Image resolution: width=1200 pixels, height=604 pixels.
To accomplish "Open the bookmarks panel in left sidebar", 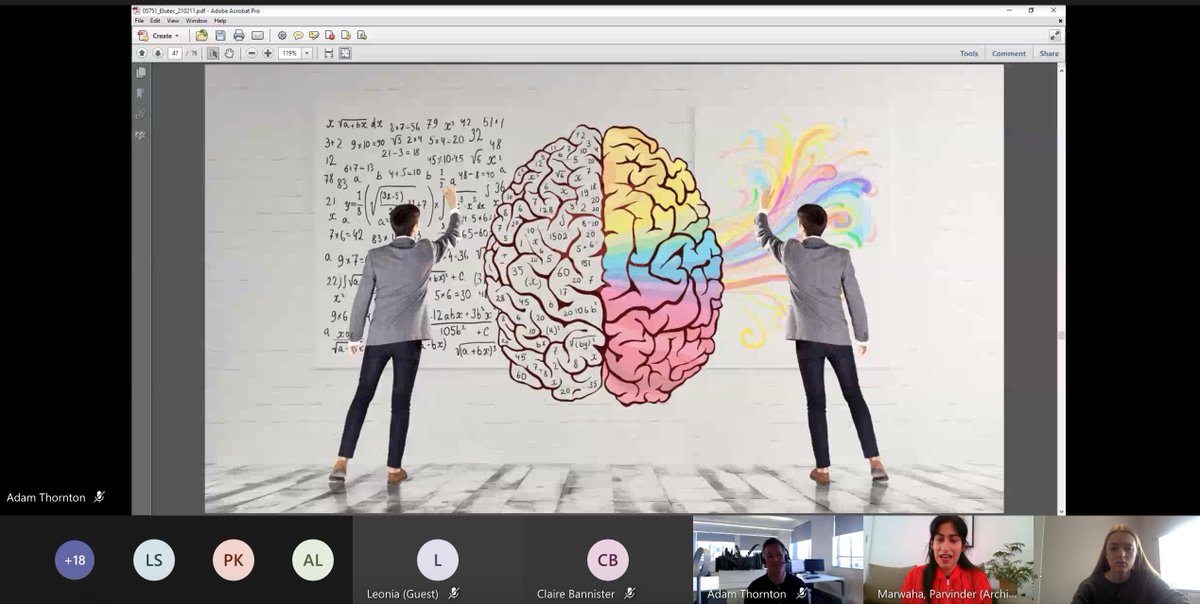I will [x=141, y=93].
